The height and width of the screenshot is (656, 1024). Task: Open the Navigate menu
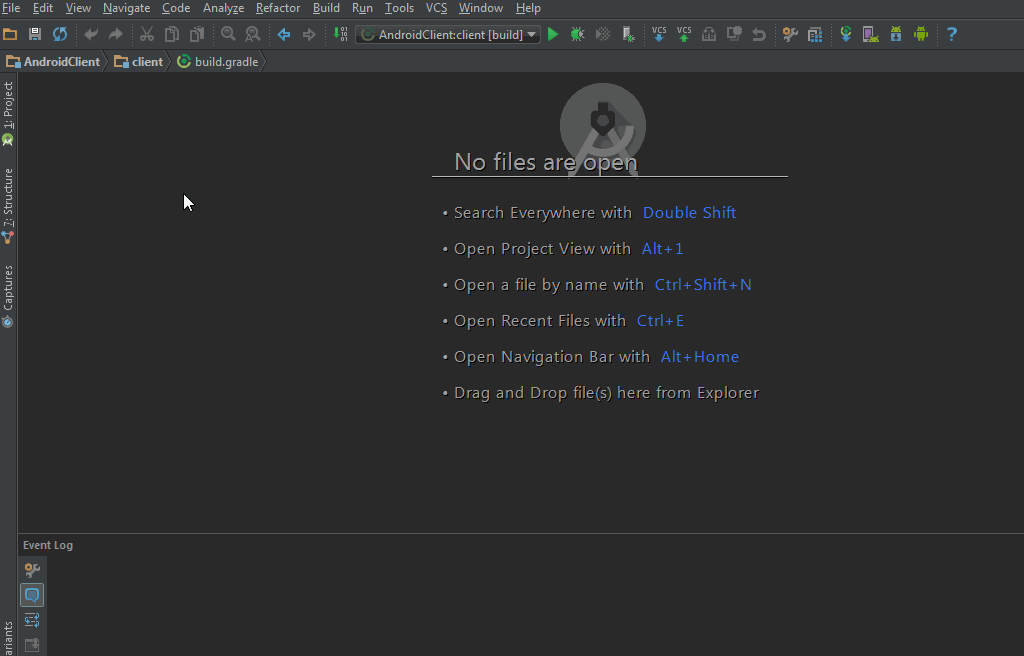pos(127,8)
